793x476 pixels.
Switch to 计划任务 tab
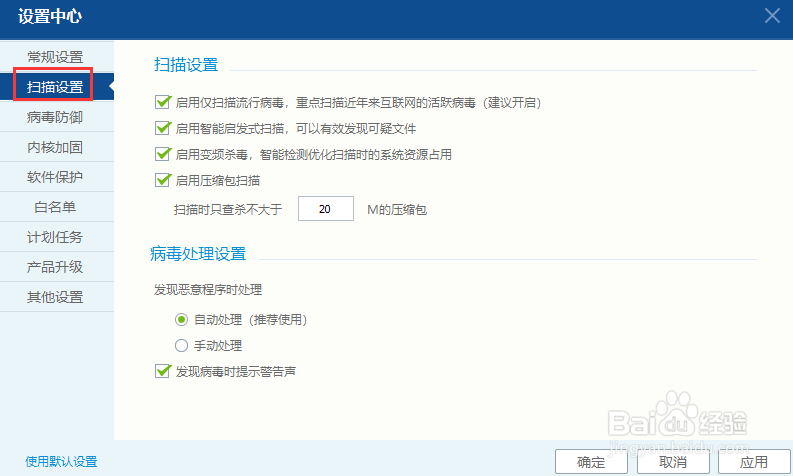point(55,237)
